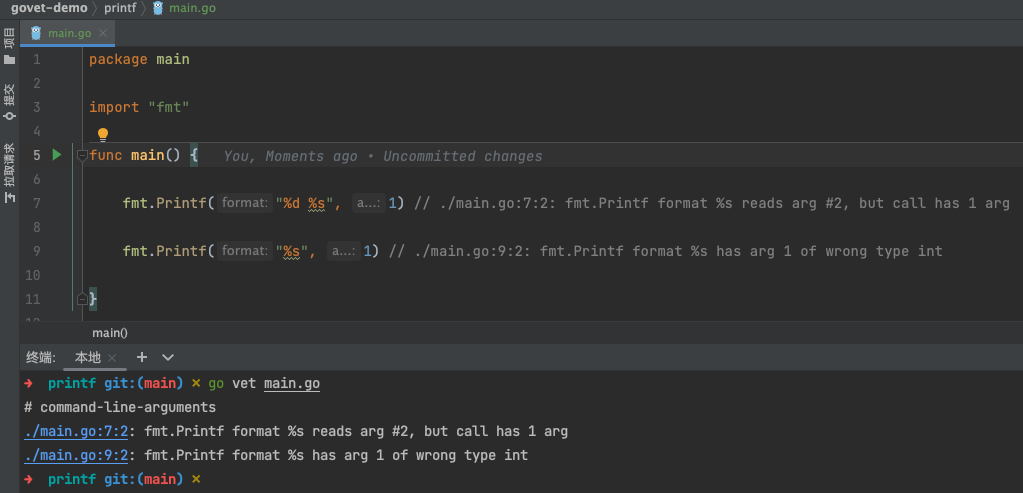Add a new terminal session with plus icon

point(142,357)
